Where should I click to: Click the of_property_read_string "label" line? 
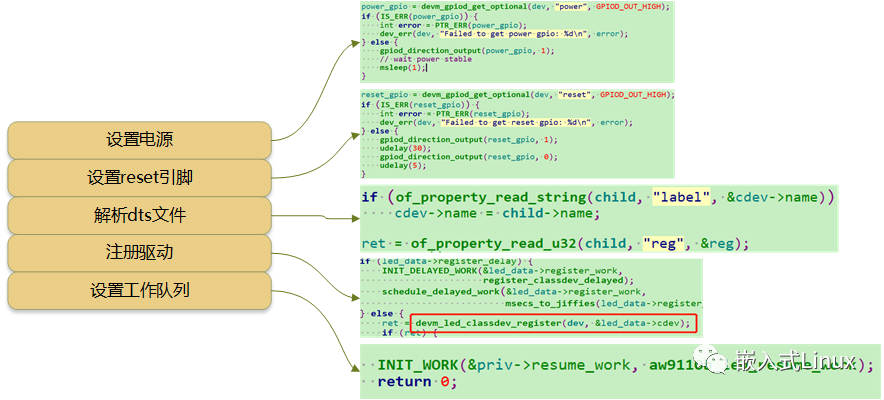point(598,198)
